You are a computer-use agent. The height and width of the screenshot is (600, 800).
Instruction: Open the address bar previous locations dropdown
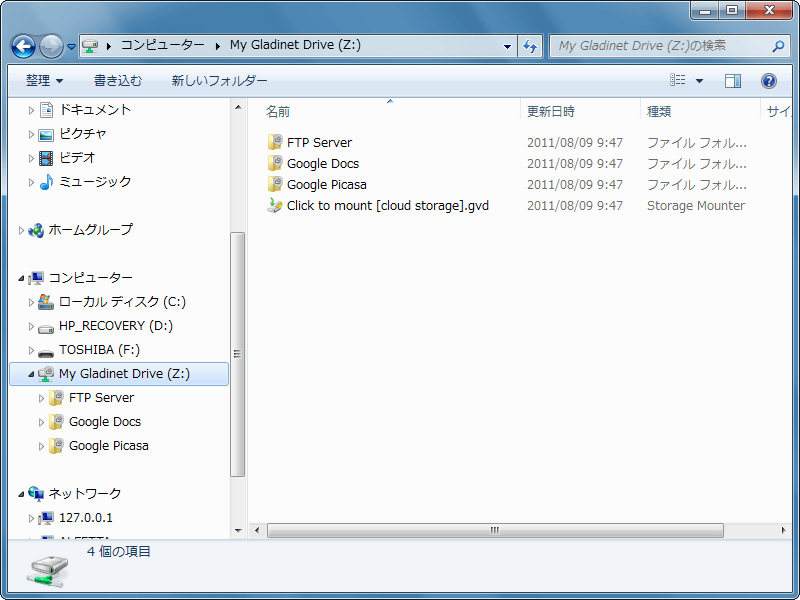point(507,46)
